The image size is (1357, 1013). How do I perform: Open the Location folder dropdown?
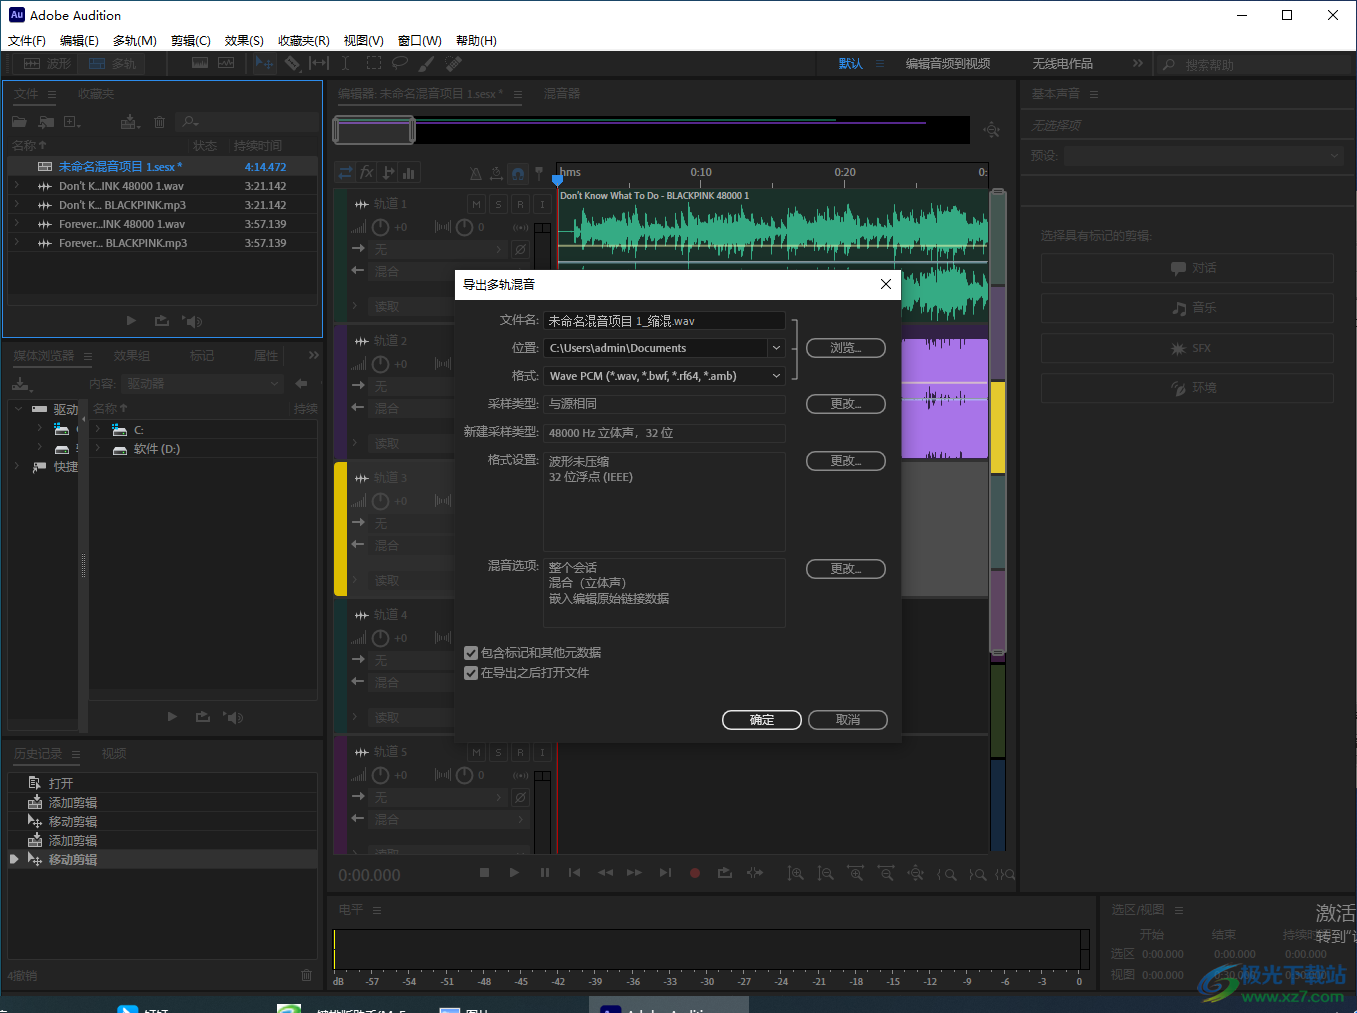[x=776, y=348]
